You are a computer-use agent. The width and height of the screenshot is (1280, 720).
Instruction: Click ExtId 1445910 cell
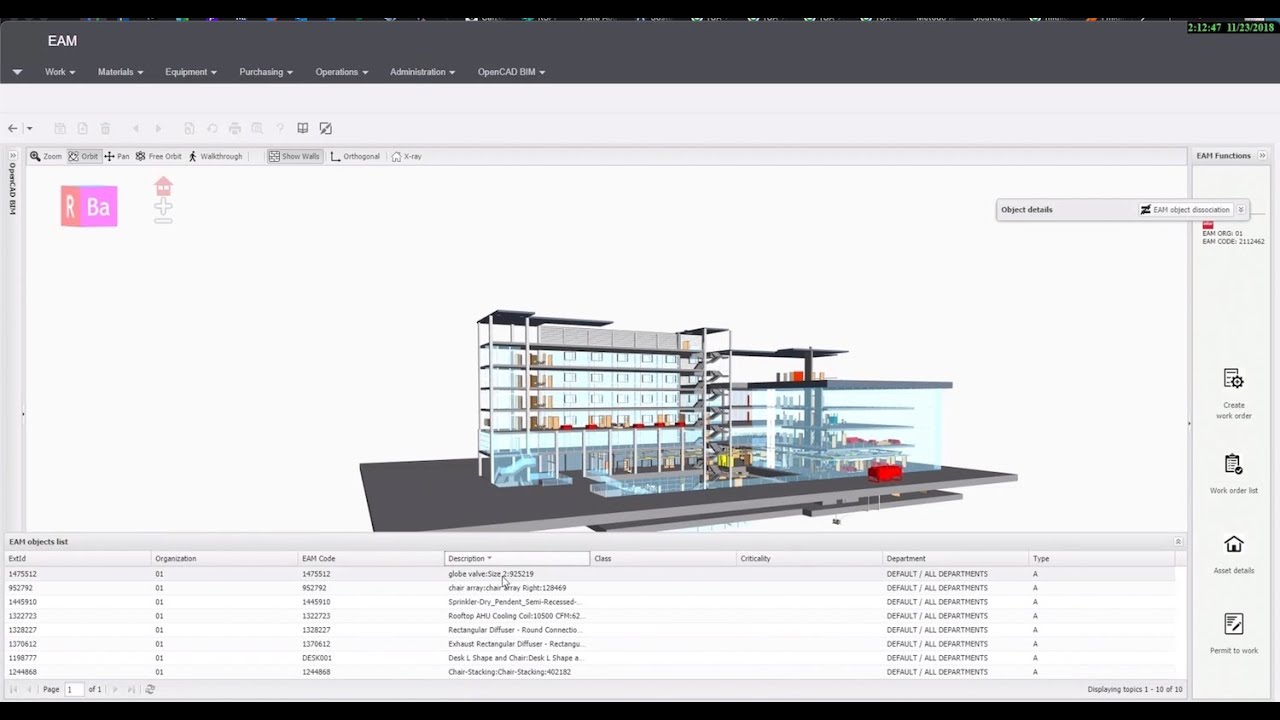tap(78, 602)
